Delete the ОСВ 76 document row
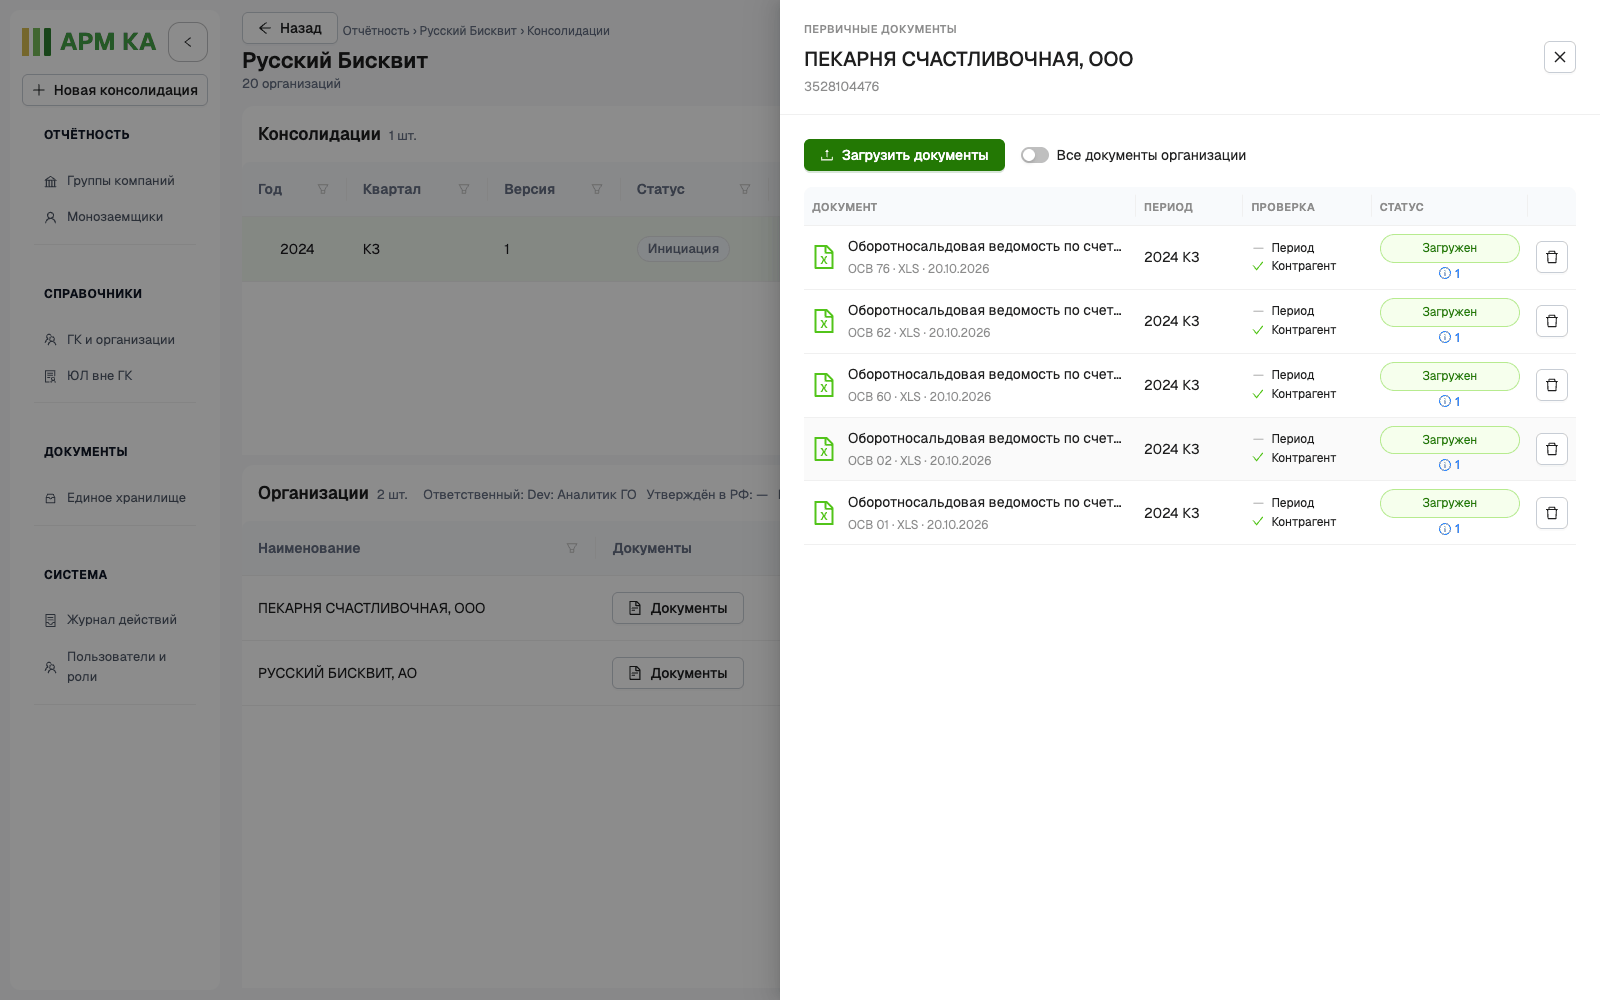 [1551, 257]
